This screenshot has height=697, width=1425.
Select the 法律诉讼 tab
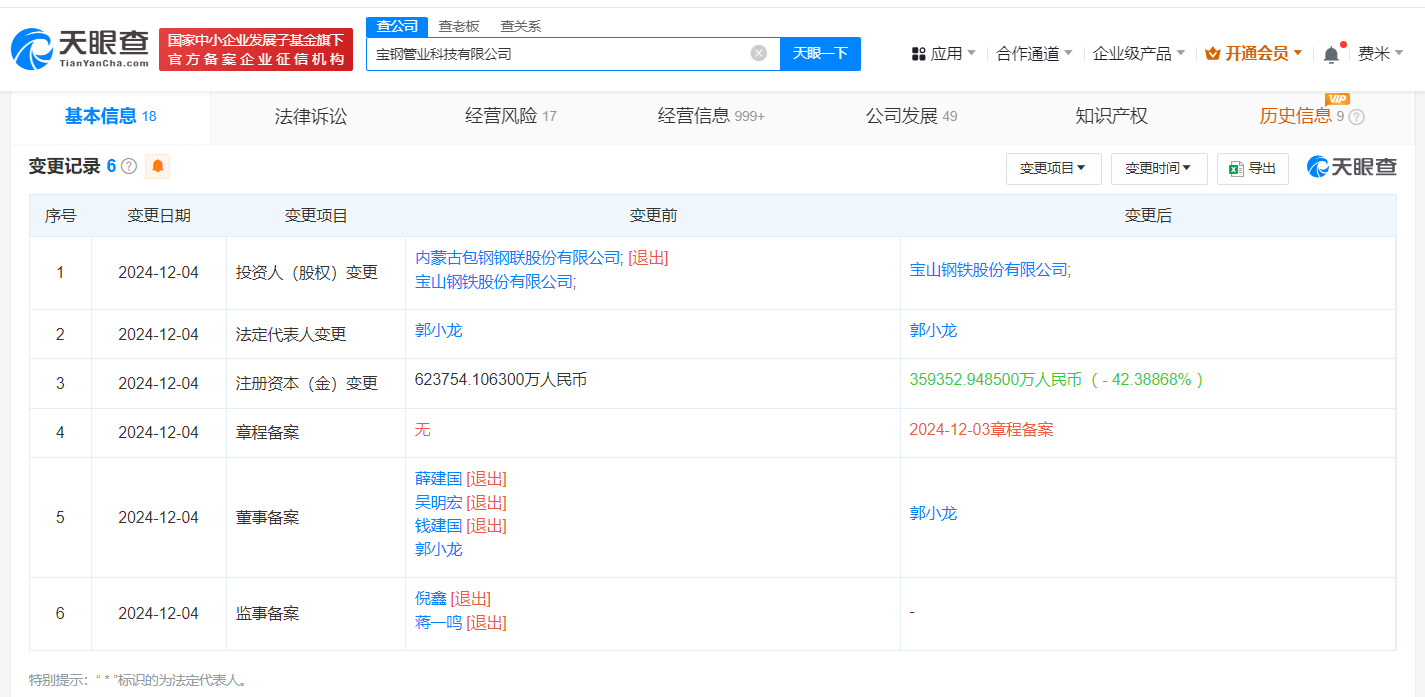(x=311, y=117)
